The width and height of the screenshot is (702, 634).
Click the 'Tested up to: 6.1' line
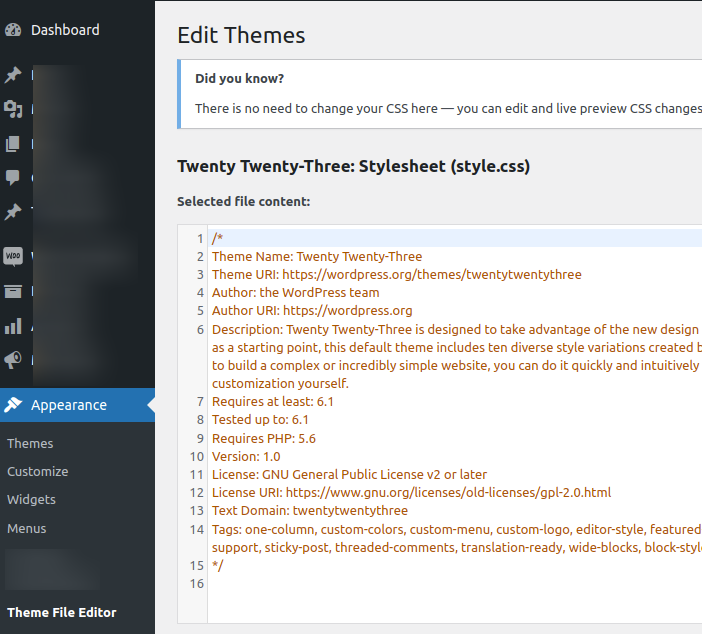pyautogui.click(x=260, y=420)
